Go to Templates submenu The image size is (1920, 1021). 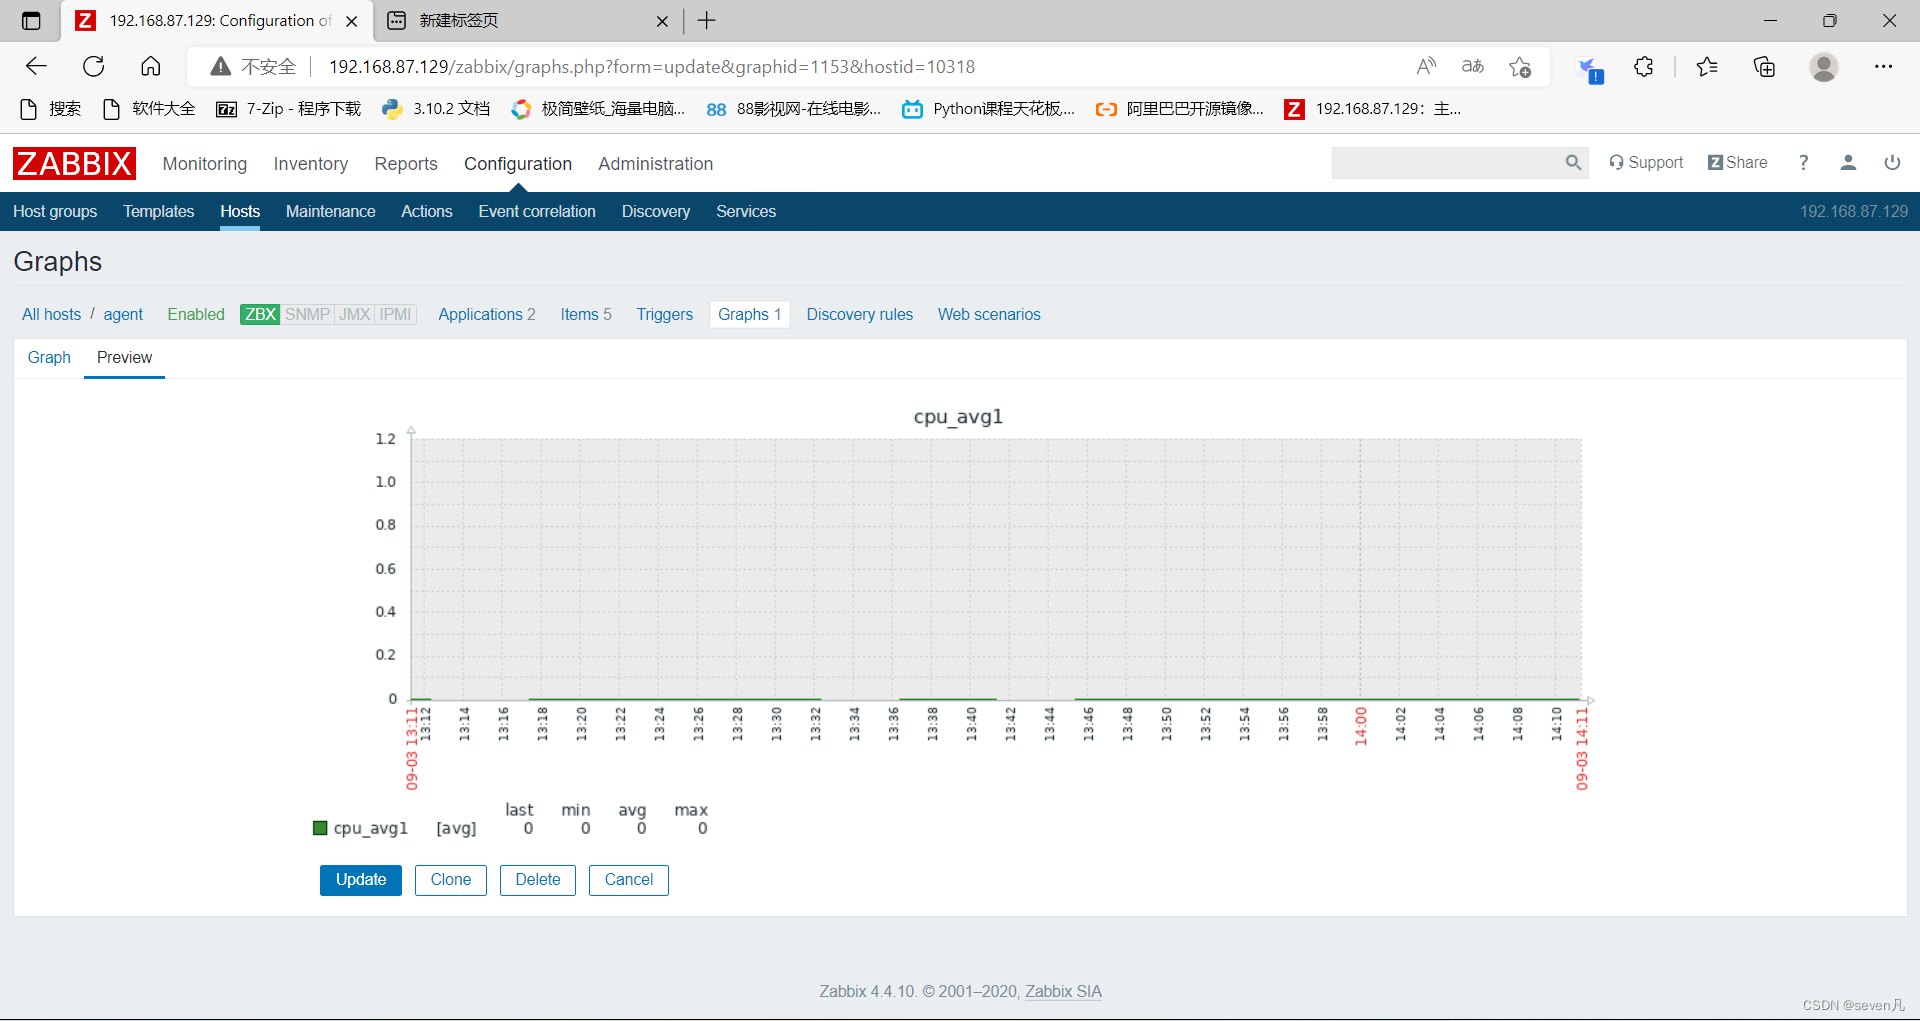pyautogui.click(x=159, y=212)
